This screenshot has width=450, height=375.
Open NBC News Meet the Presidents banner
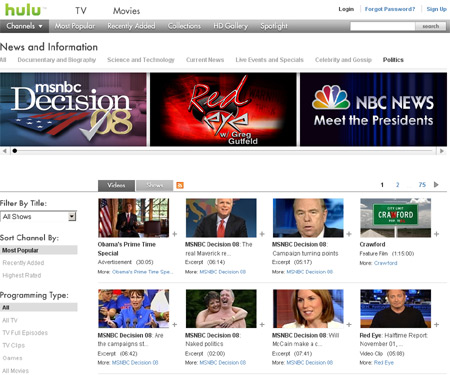[373, 109]
